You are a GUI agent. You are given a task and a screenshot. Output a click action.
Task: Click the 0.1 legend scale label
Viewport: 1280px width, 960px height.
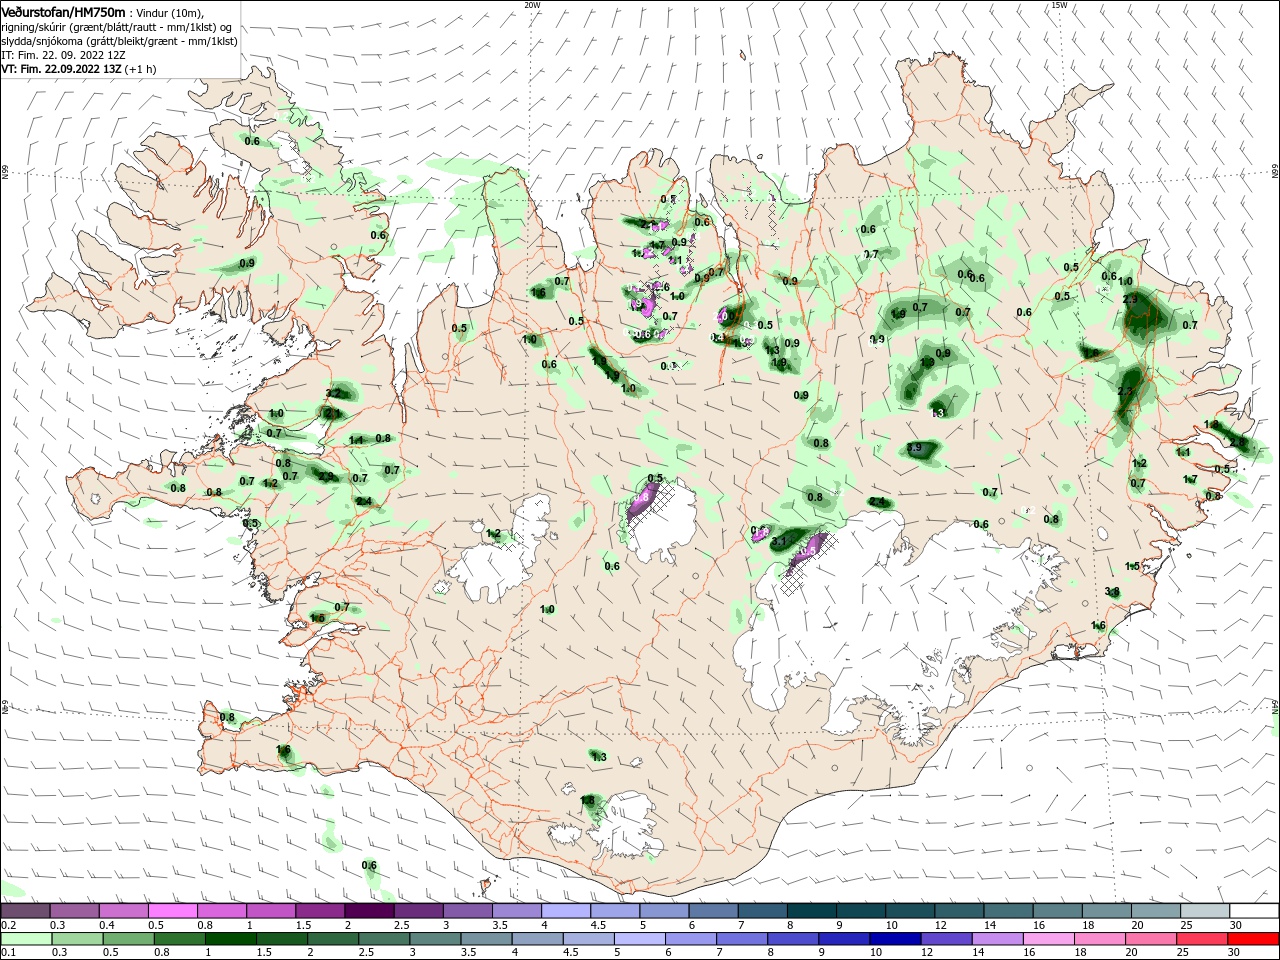tap(8, 953)
